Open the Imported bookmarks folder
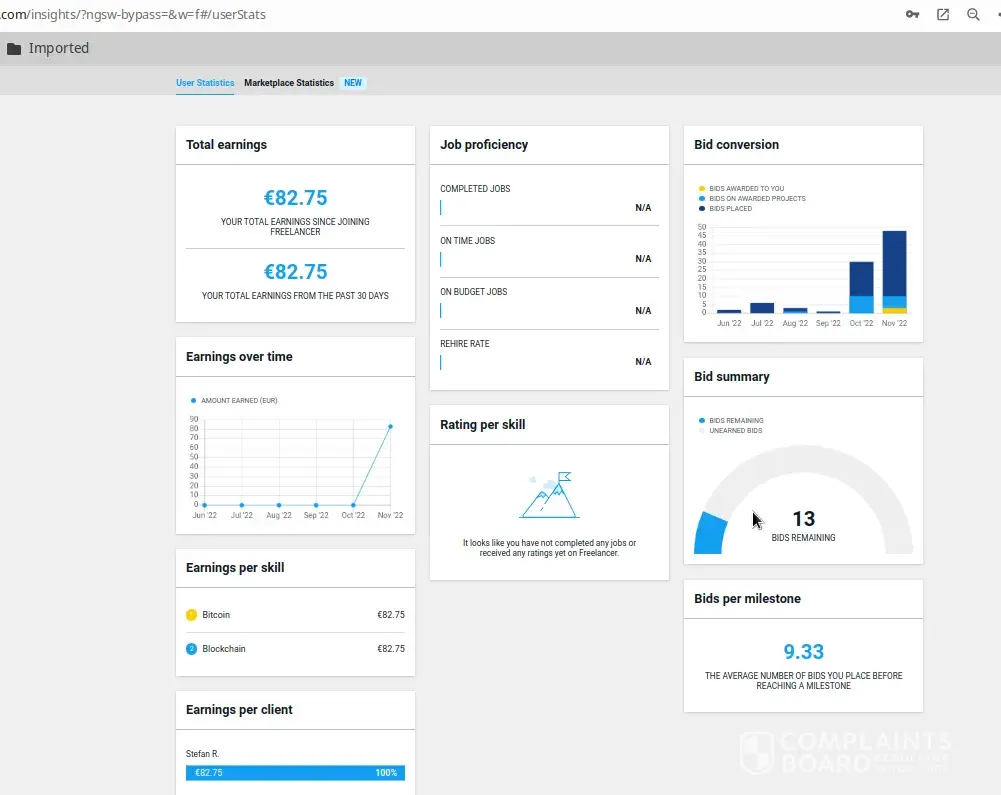 (47, 48)
